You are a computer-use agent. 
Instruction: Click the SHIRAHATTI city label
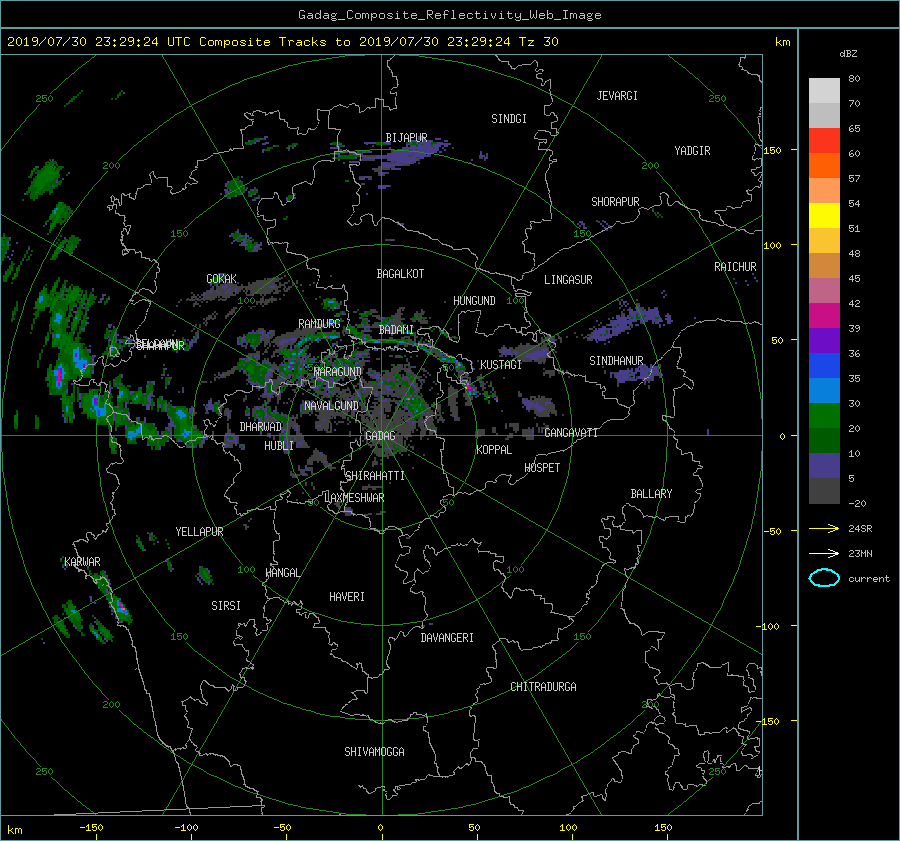(375, 476)
